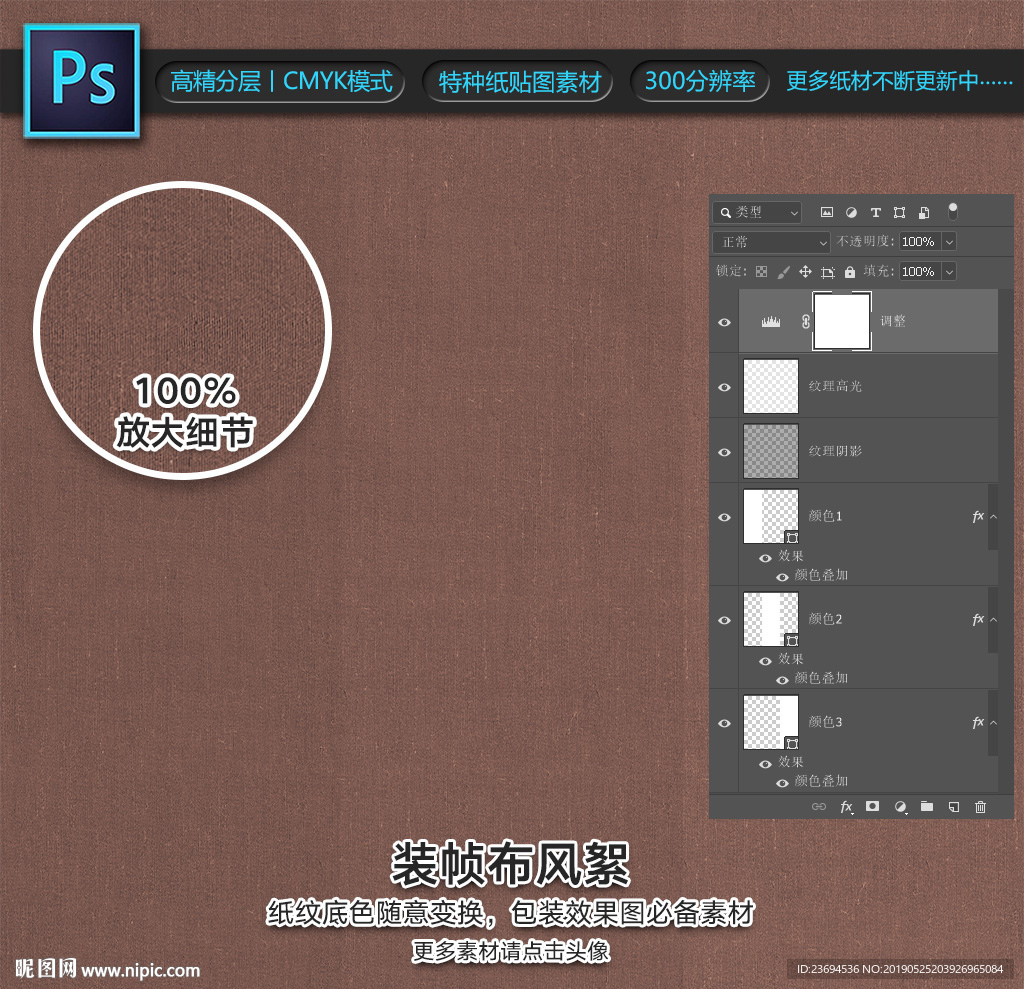Open the 类型 filter type dropdown

(758, 212)
